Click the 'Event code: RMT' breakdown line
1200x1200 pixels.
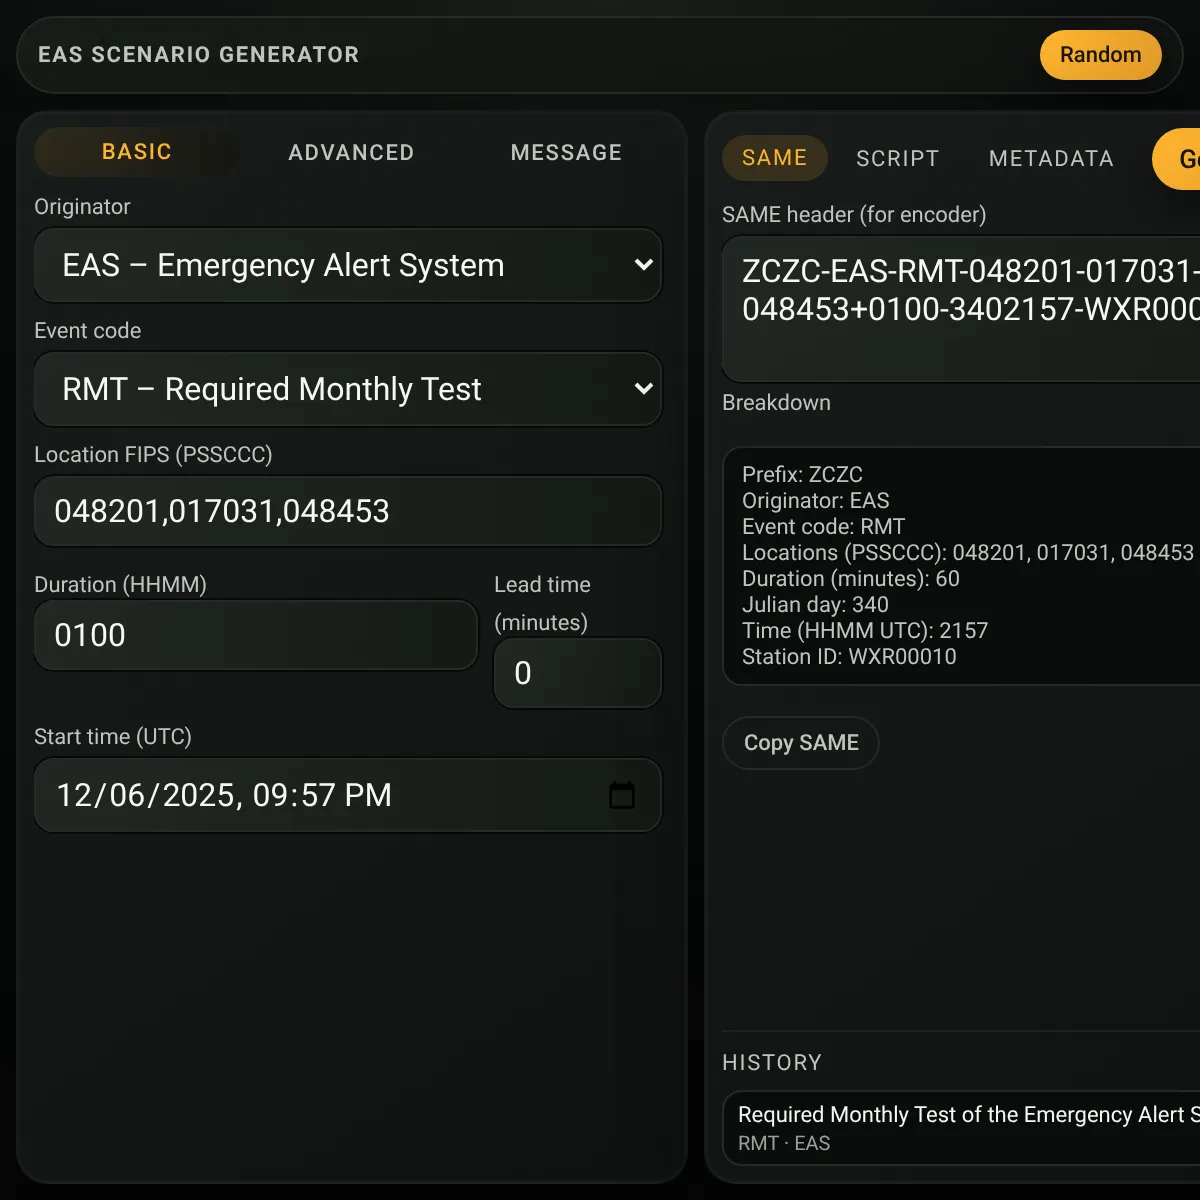click(823, 527)
